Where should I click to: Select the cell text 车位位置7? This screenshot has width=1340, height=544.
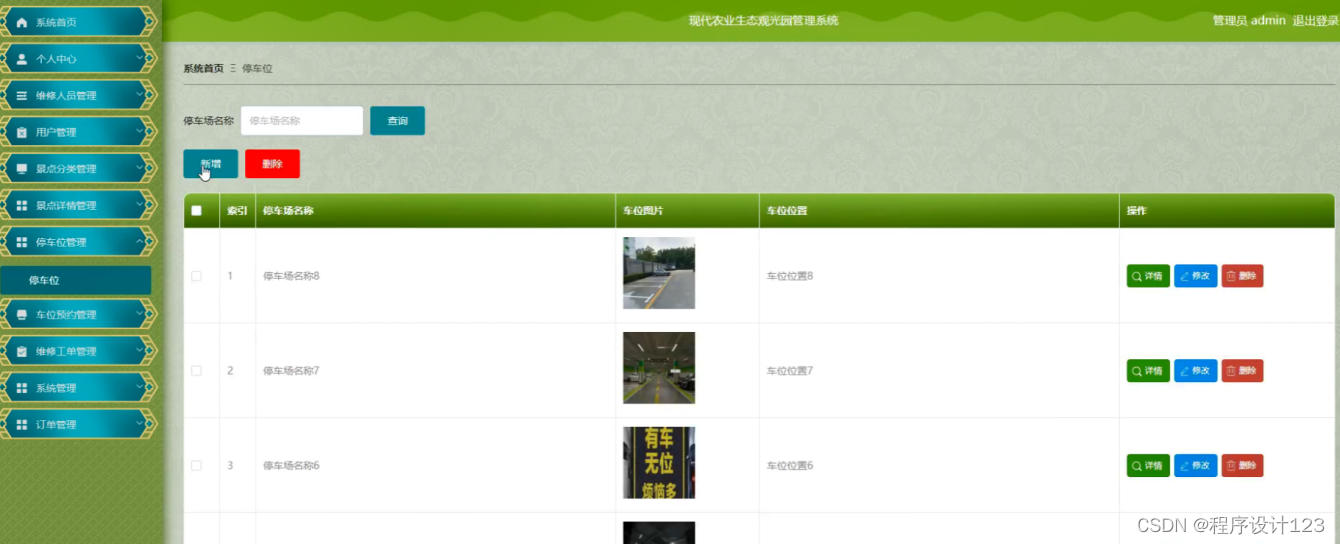(x=790, y=371)
